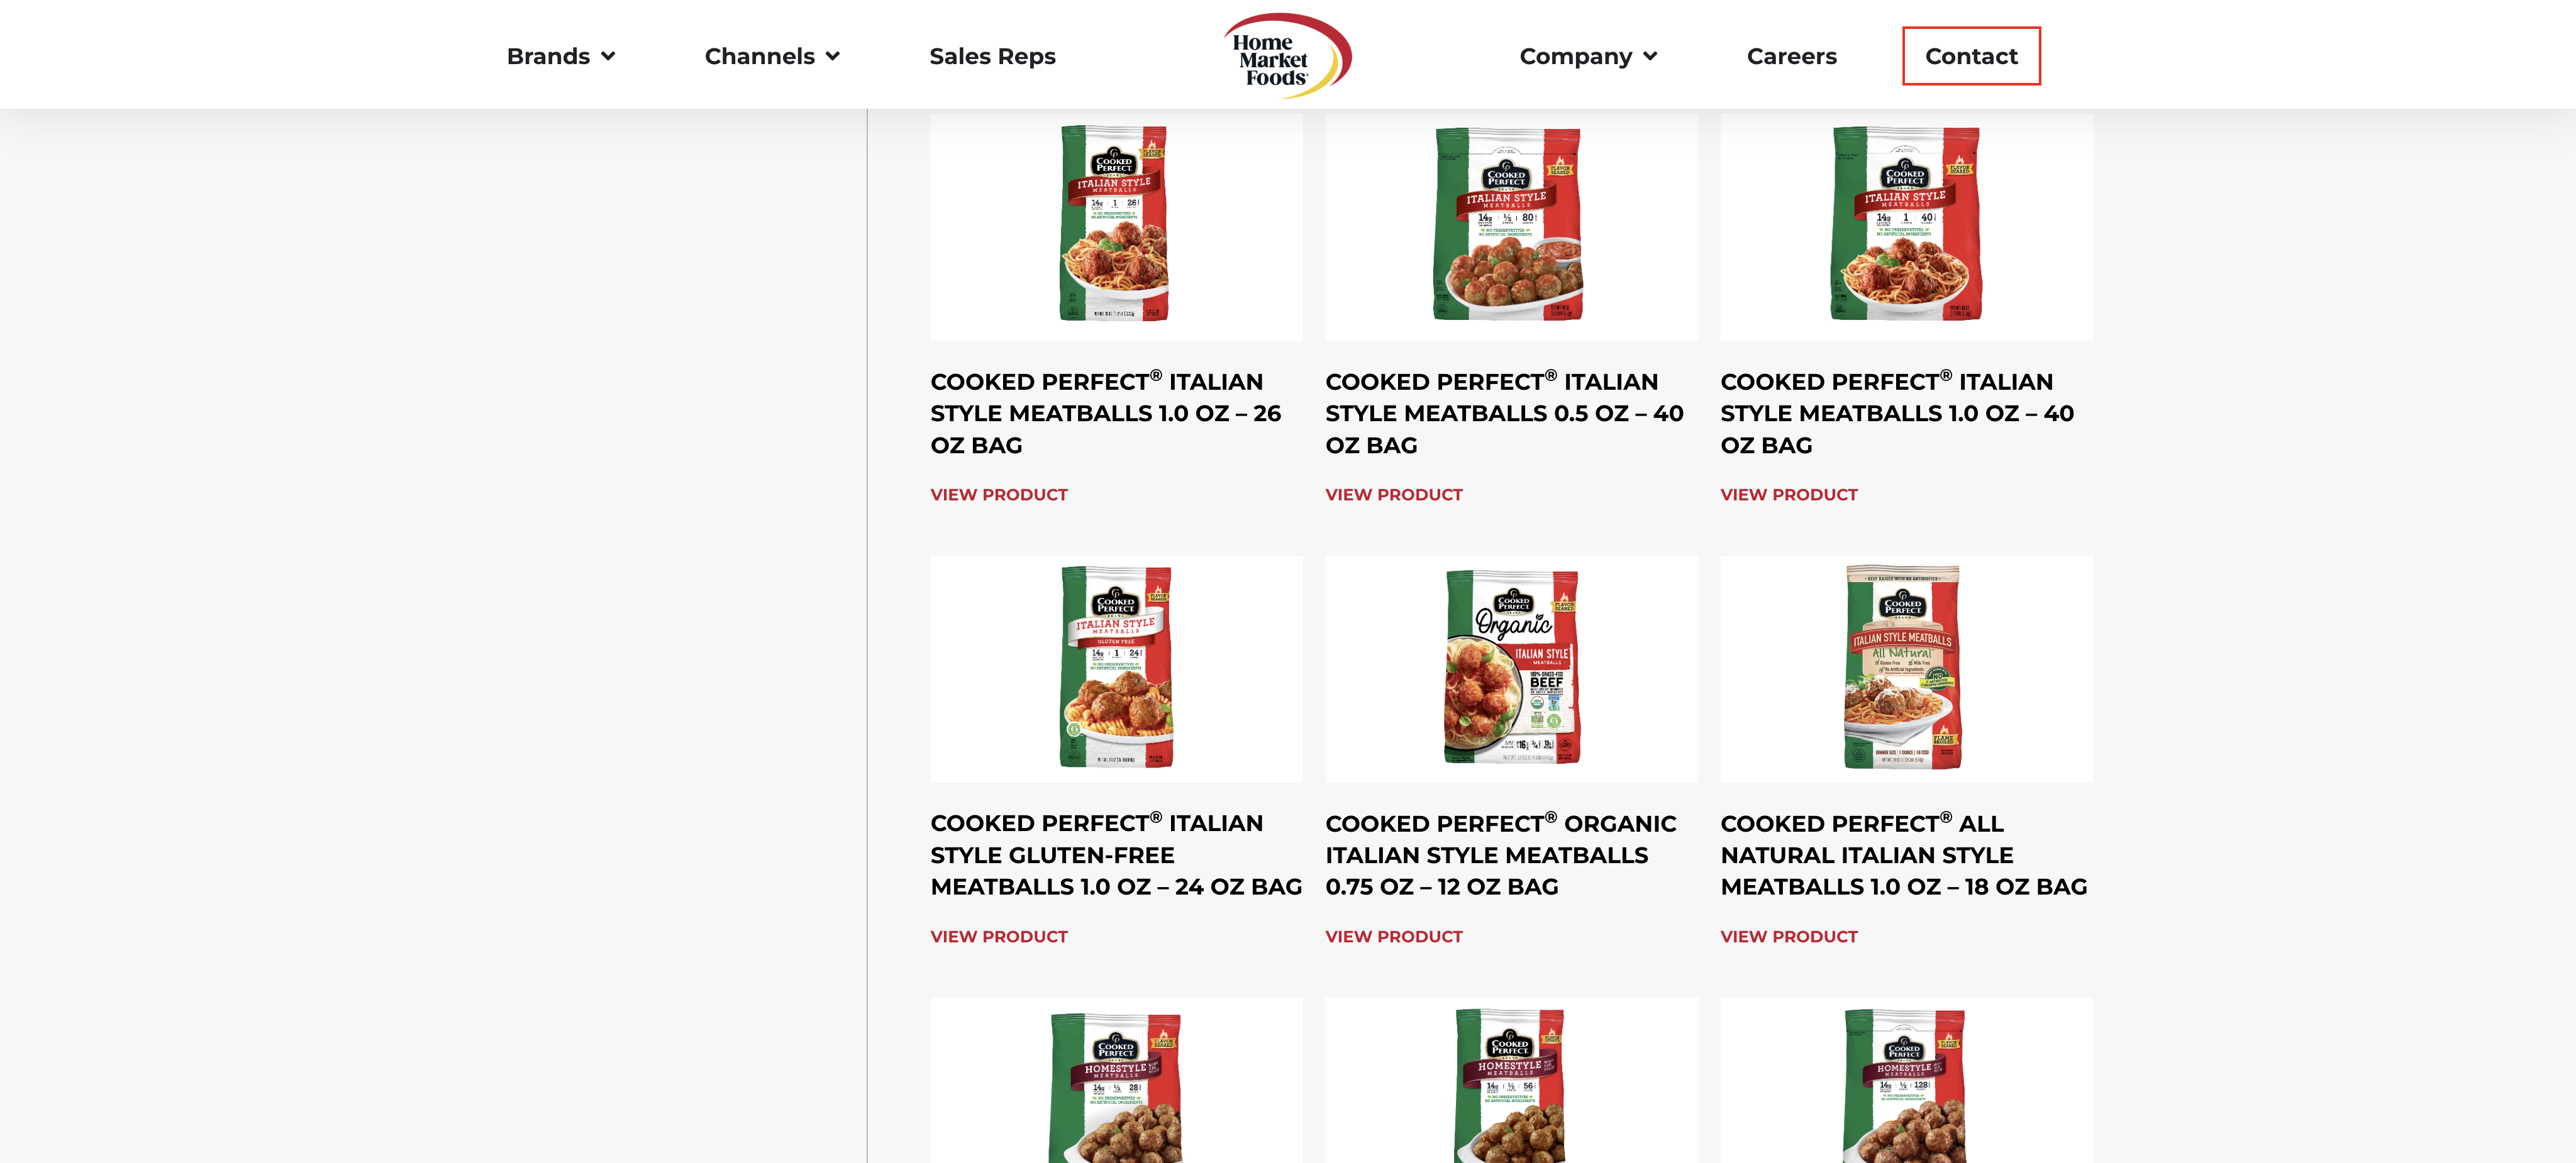2576x1163 pixels.
Task: Open the Italian Style 26 oz bag image
Action: (1115, 226)
